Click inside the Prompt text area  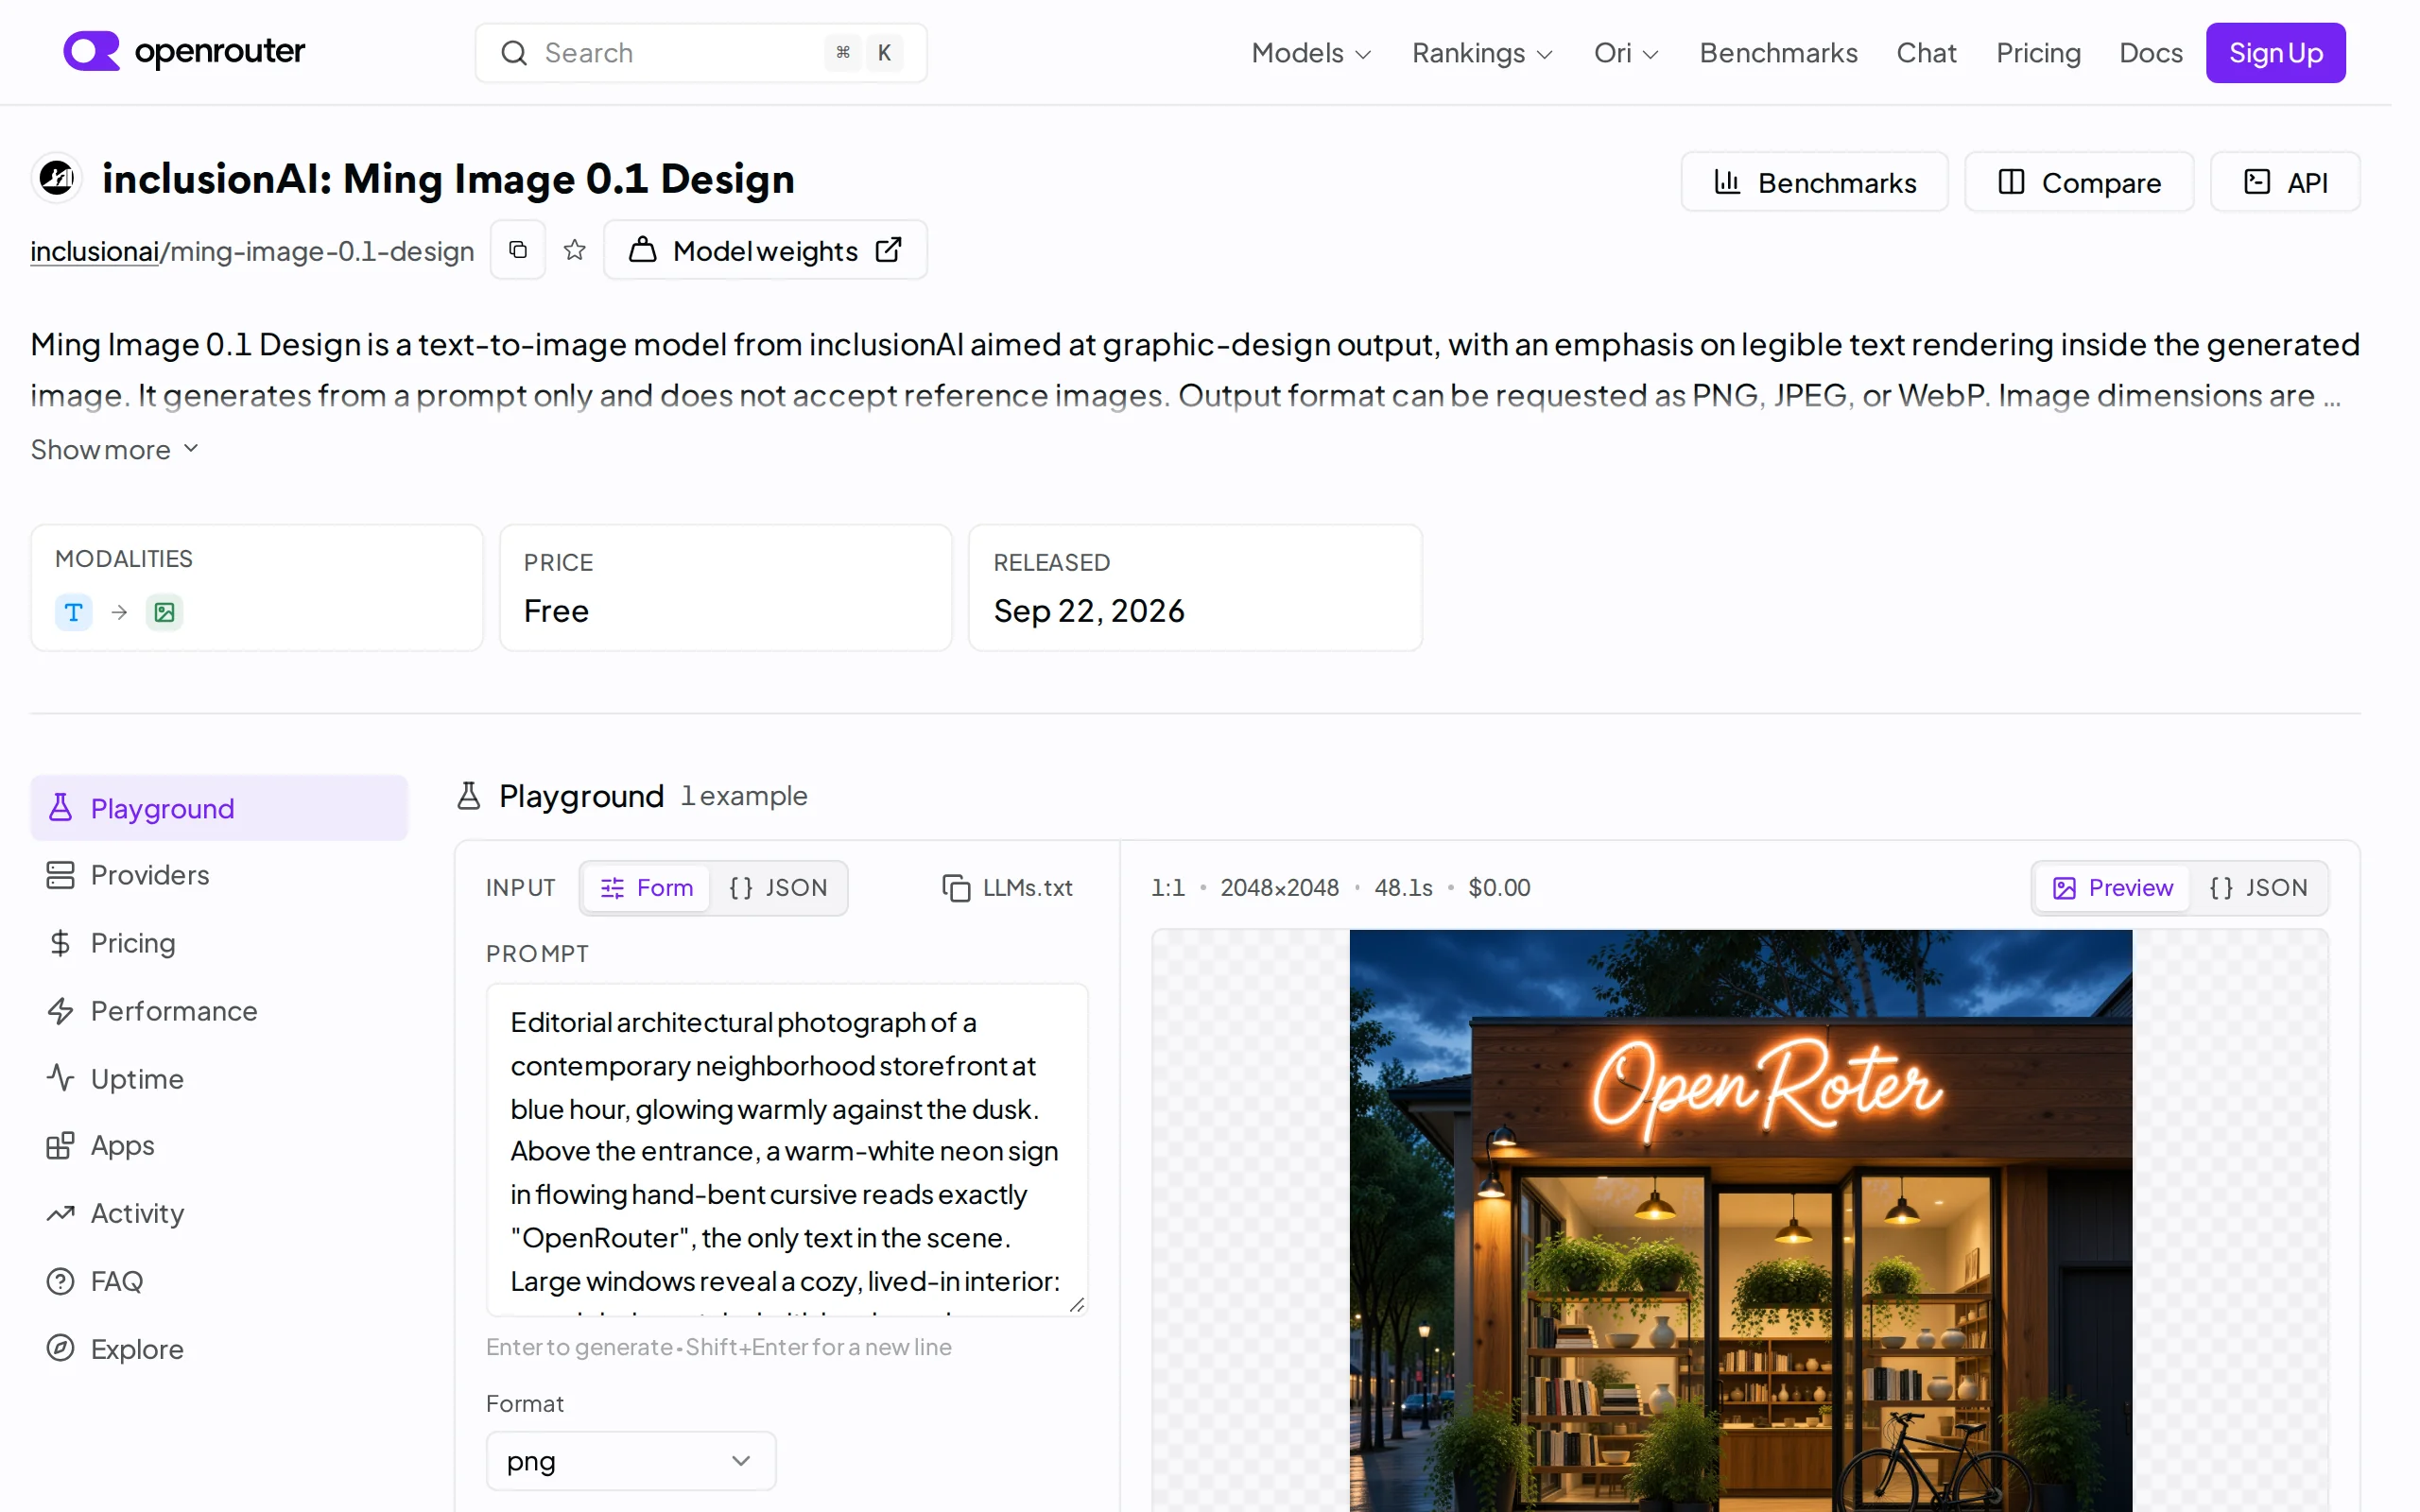[x=787, y=1150]
